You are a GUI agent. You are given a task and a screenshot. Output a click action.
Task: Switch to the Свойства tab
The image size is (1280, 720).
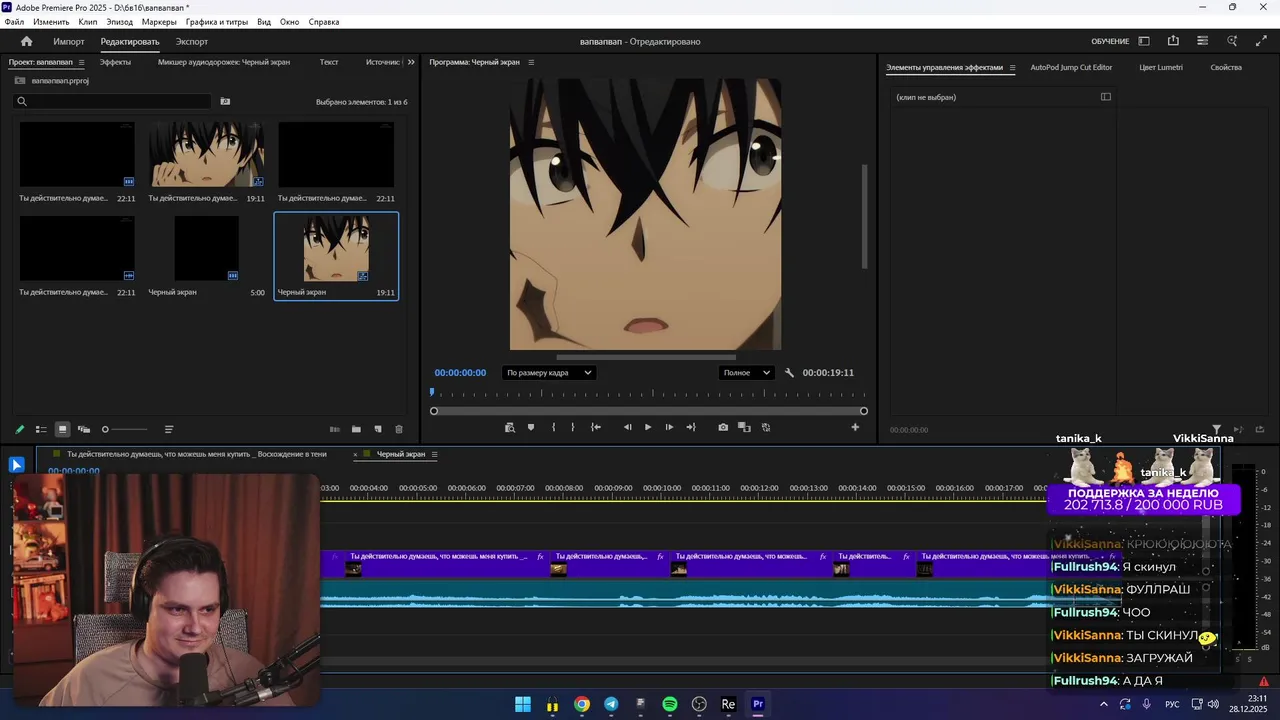click(x=1226, y=68)
